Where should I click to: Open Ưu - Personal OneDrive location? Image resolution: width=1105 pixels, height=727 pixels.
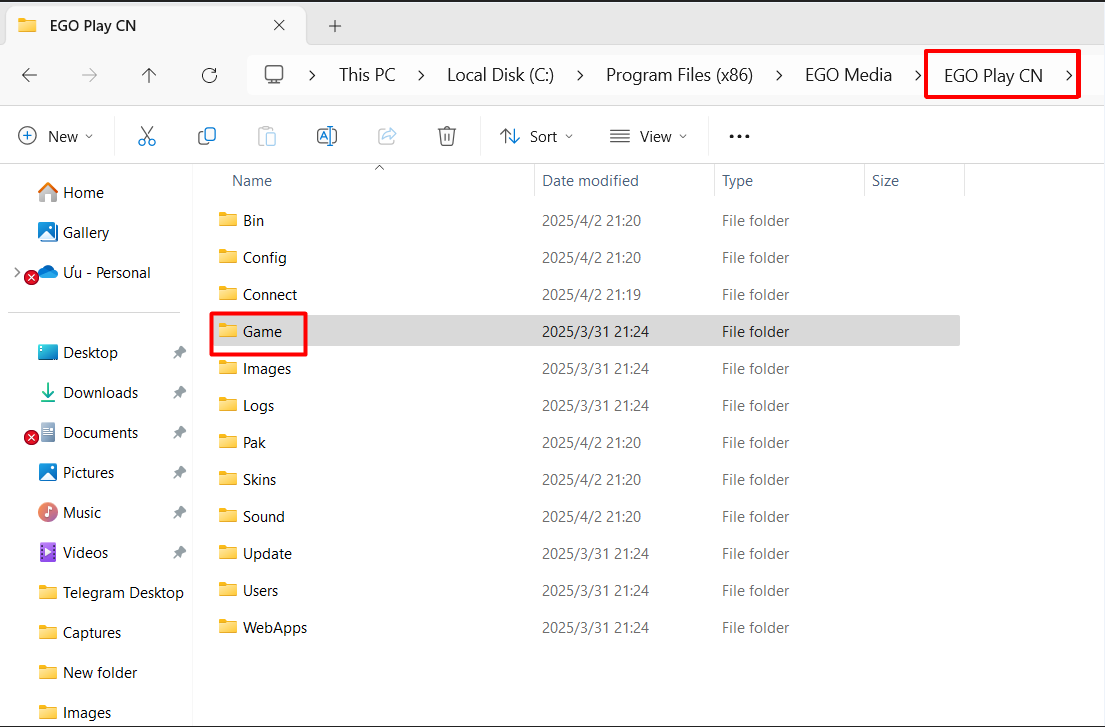(94, 273)
